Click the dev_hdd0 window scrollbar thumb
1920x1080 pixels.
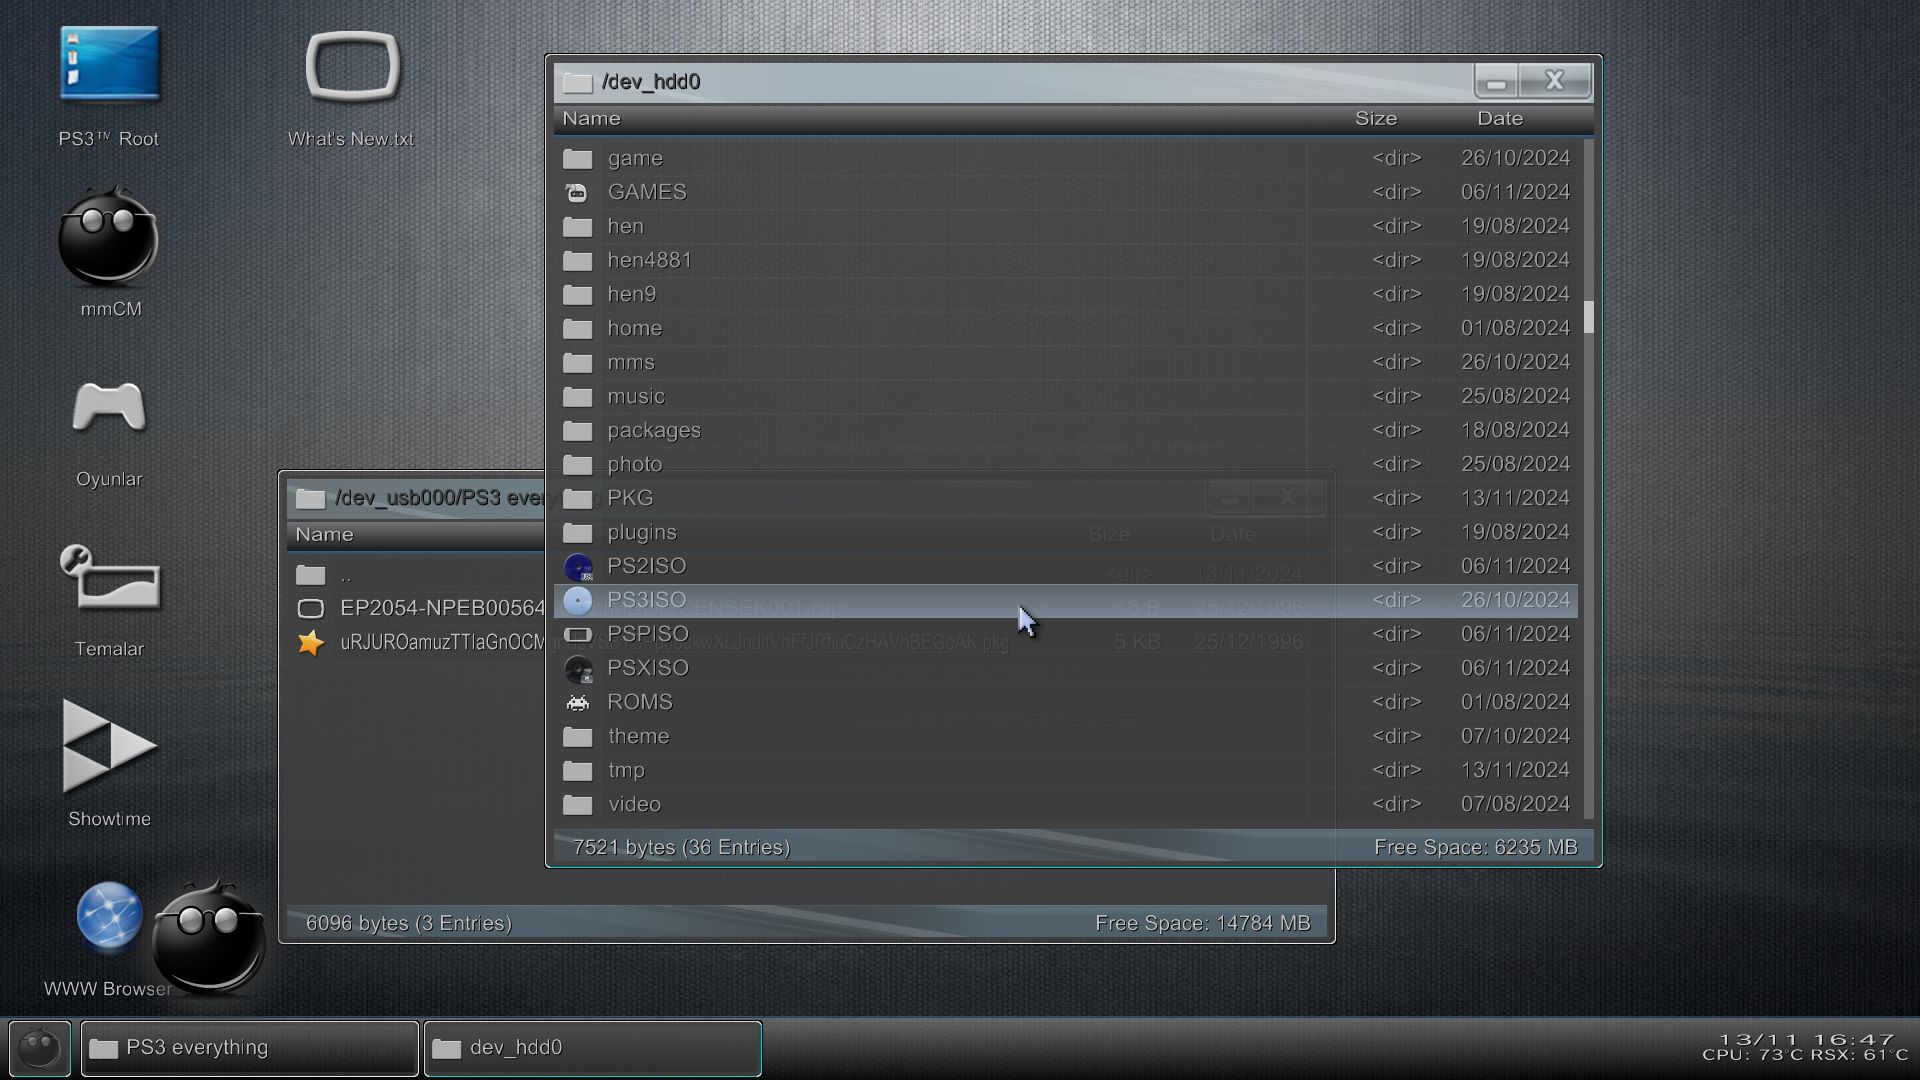[x=1588, y=318]
